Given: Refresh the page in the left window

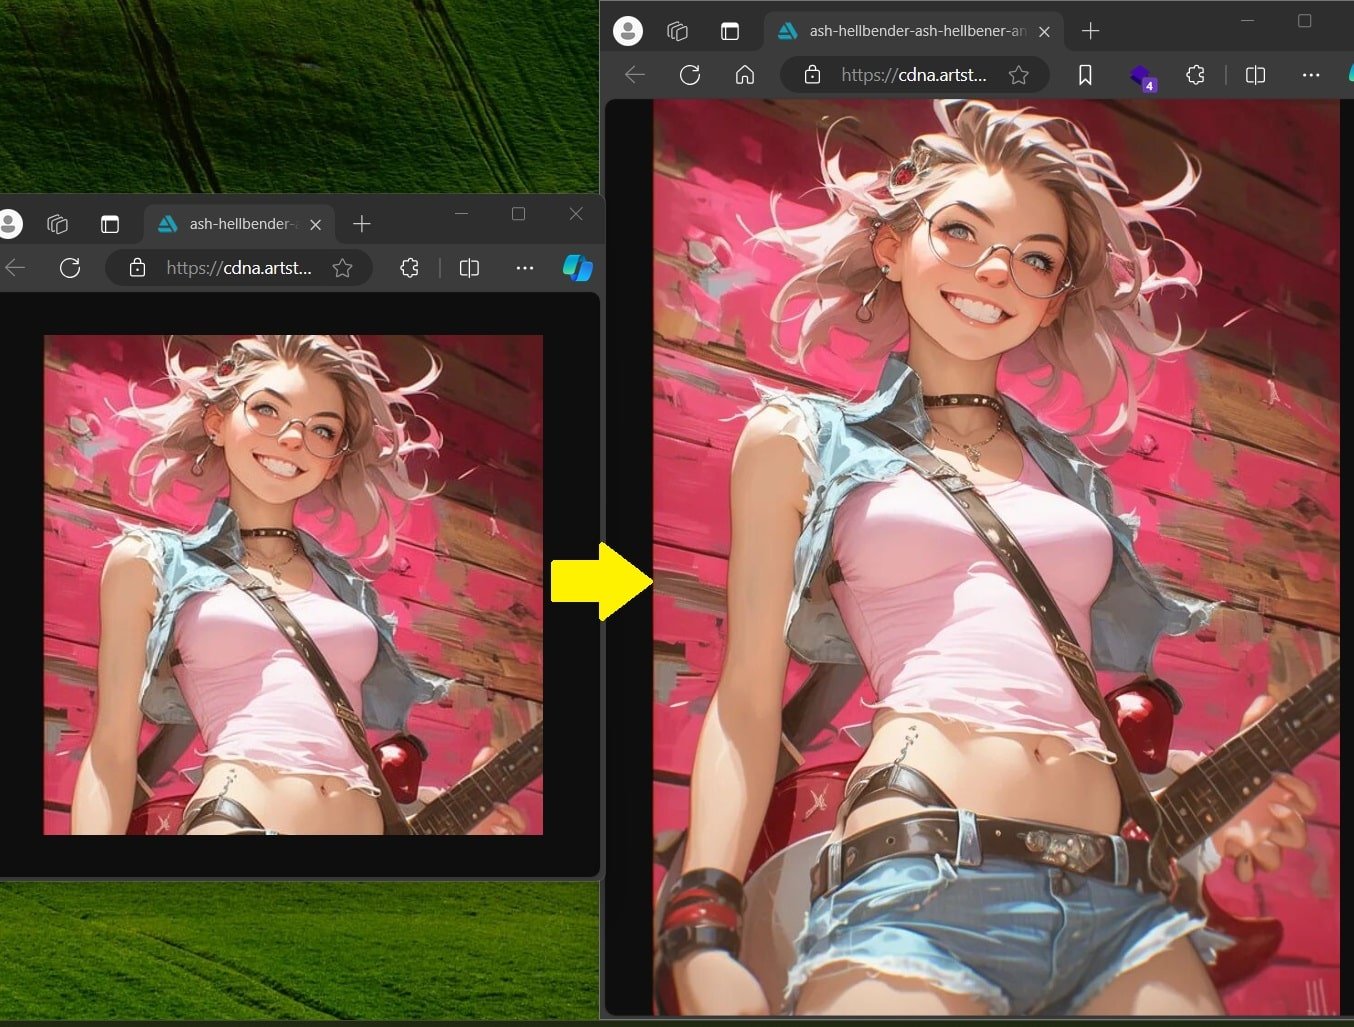Looking at the screenshot, I should pyautogui.click(x=70, y=268).
